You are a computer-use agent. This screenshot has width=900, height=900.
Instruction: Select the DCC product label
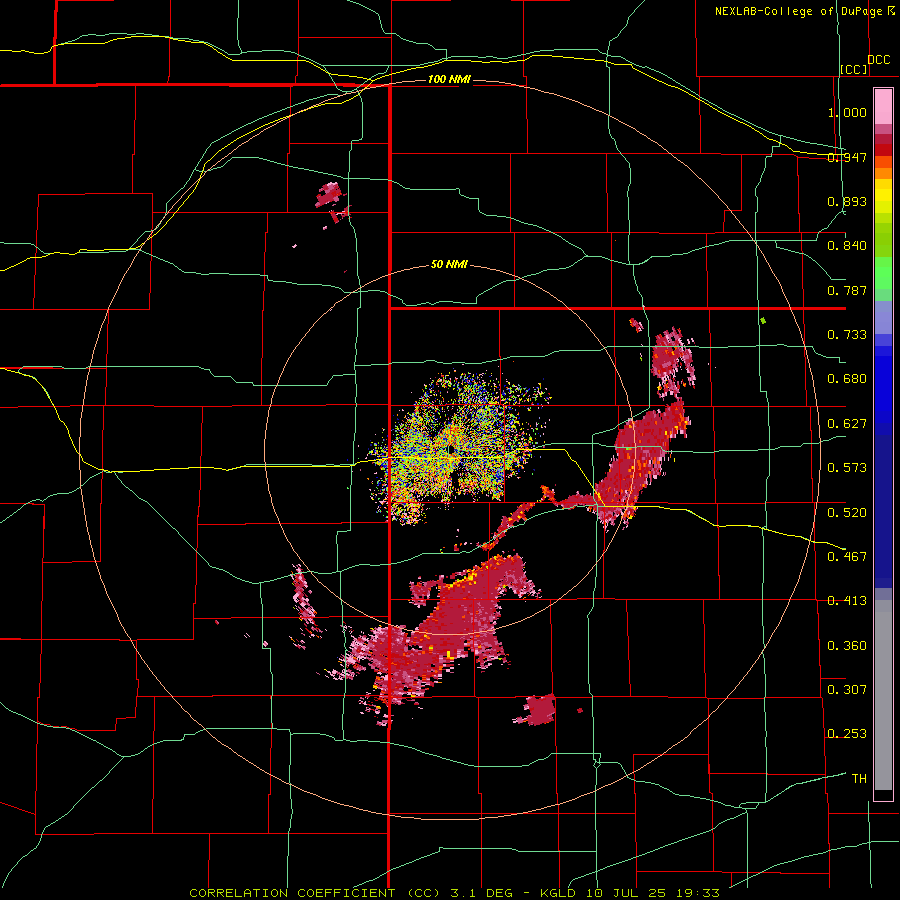click(x=878, y=60)
